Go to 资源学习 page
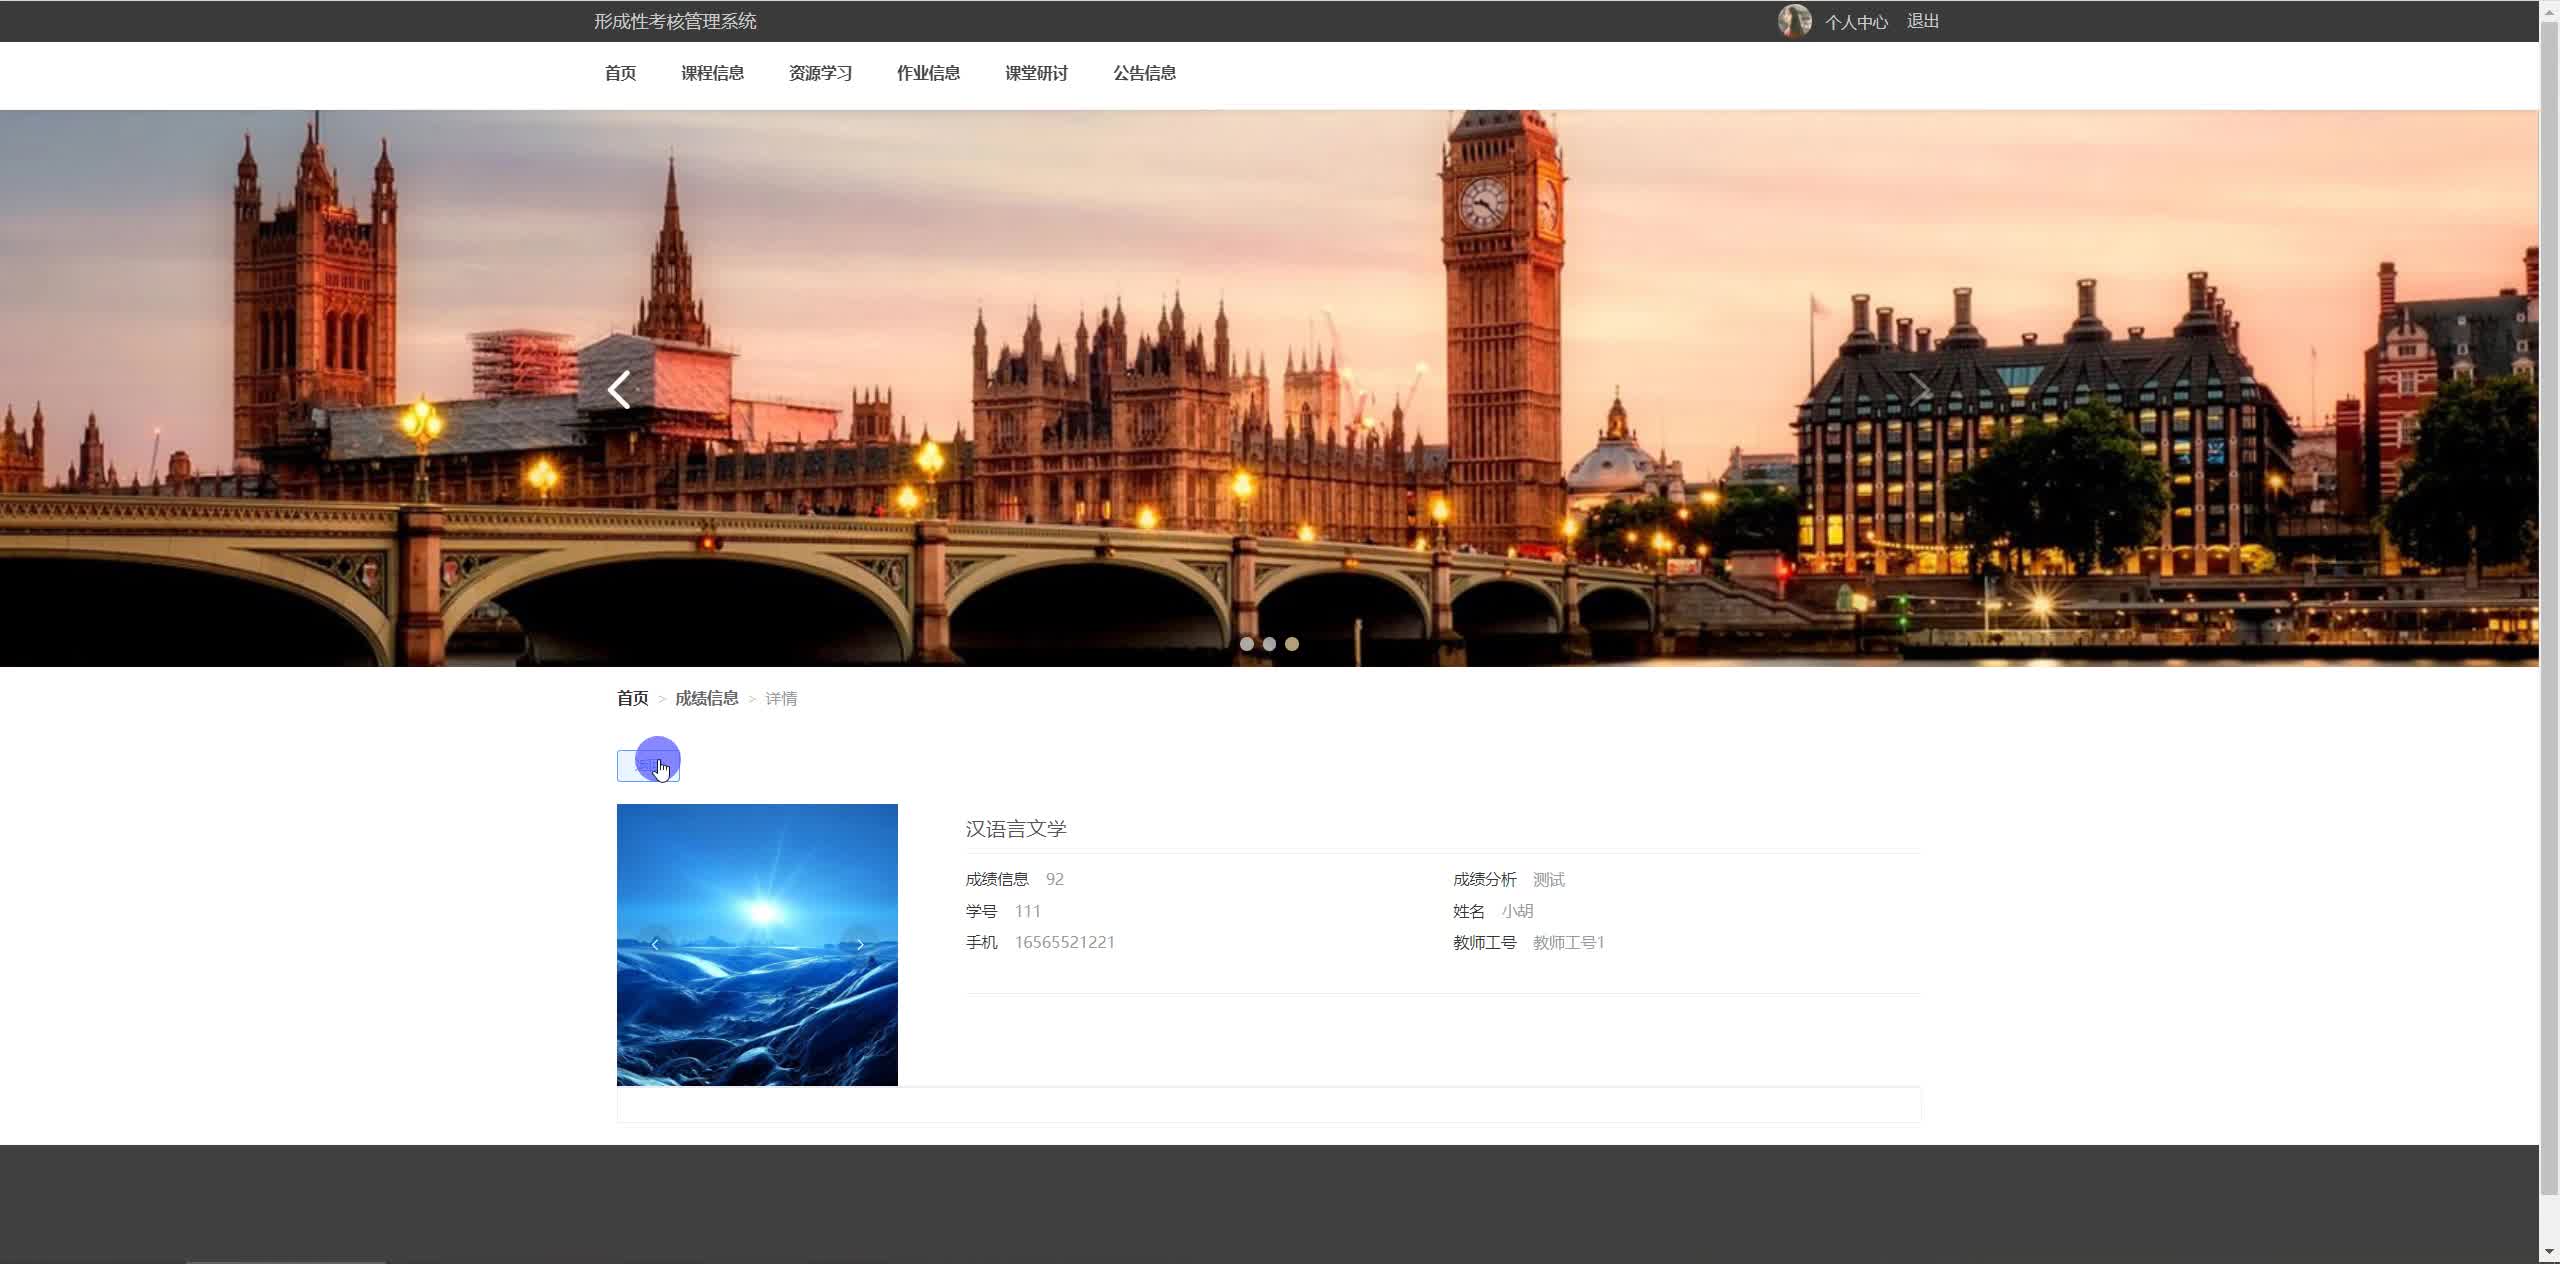Viewport: 2560px width, 1264px height. pyautogui.click(x=820, y=73)
